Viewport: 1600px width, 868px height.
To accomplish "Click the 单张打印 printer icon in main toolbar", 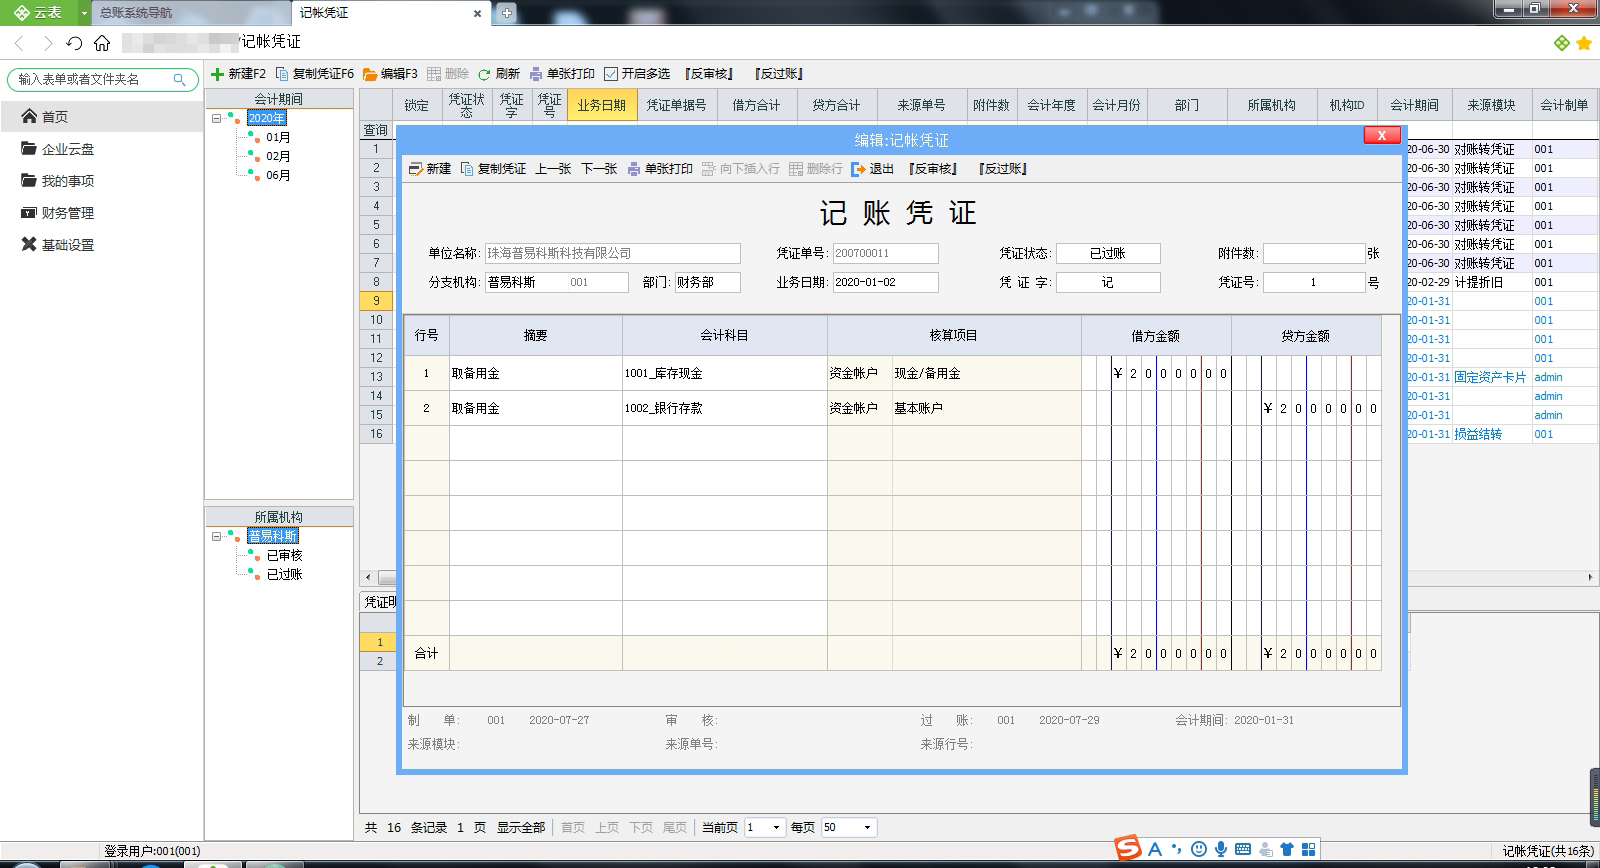I will pos(536,74).
